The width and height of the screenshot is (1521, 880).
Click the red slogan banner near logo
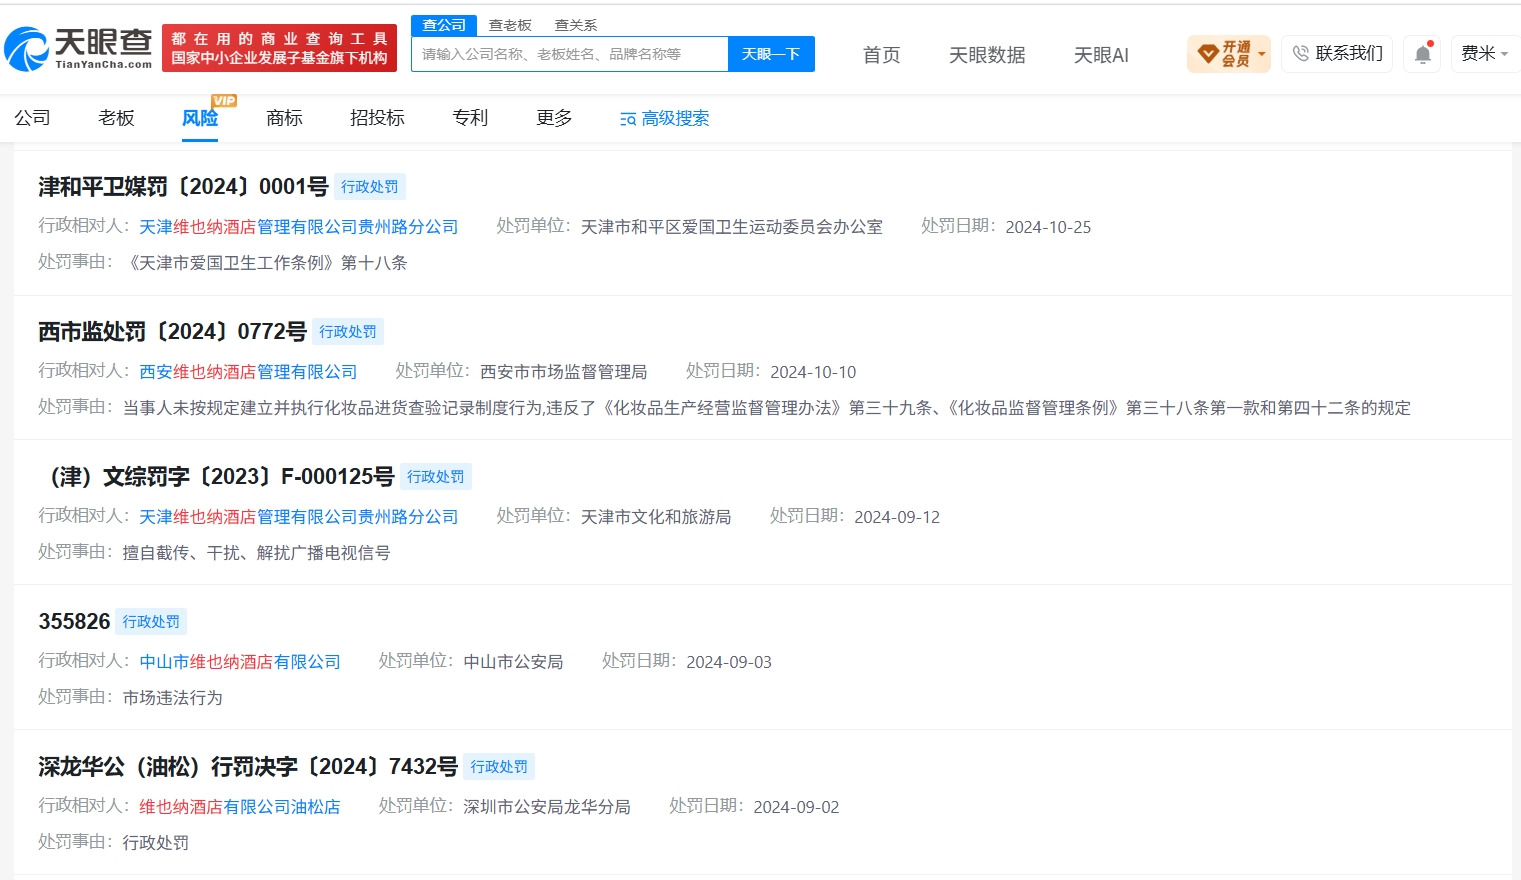pyautogui.click(x=279, y=48)
